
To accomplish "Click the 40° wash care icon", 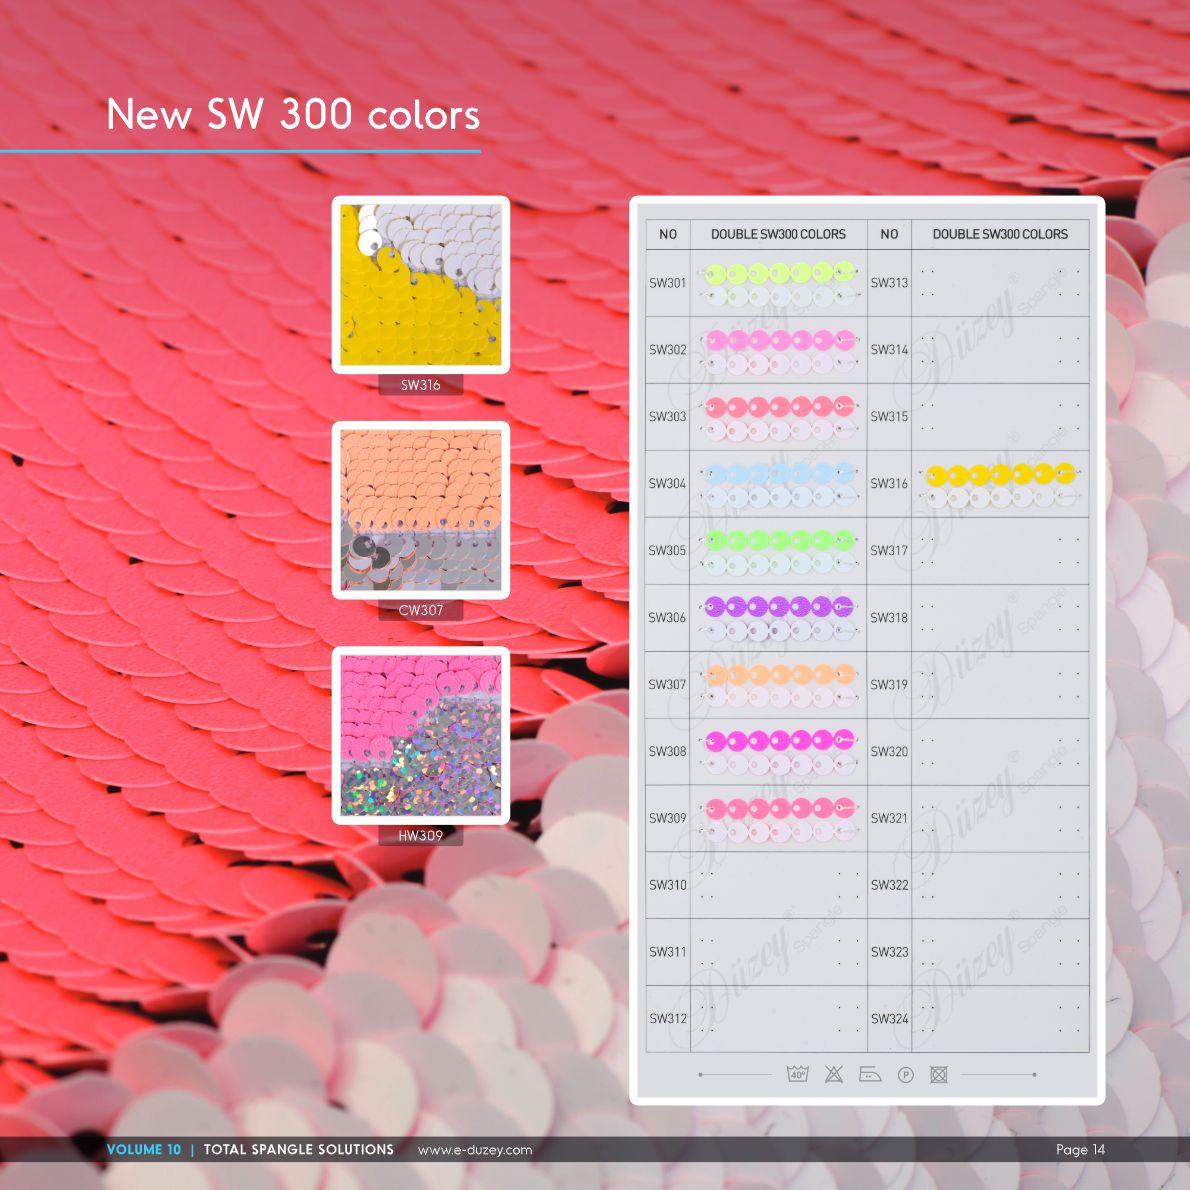I will [797, 1074].
